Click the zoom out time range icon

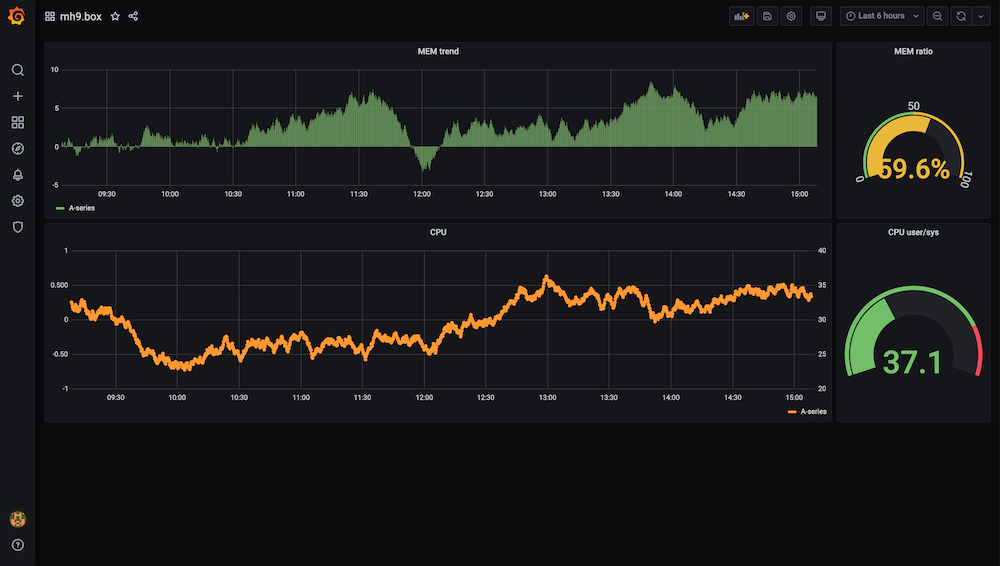coord(937,16)
